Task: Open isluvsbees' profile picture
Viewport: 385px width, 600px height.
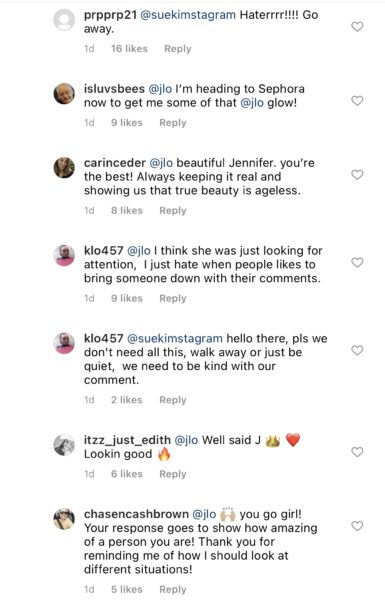Action: tap(64, 93)
